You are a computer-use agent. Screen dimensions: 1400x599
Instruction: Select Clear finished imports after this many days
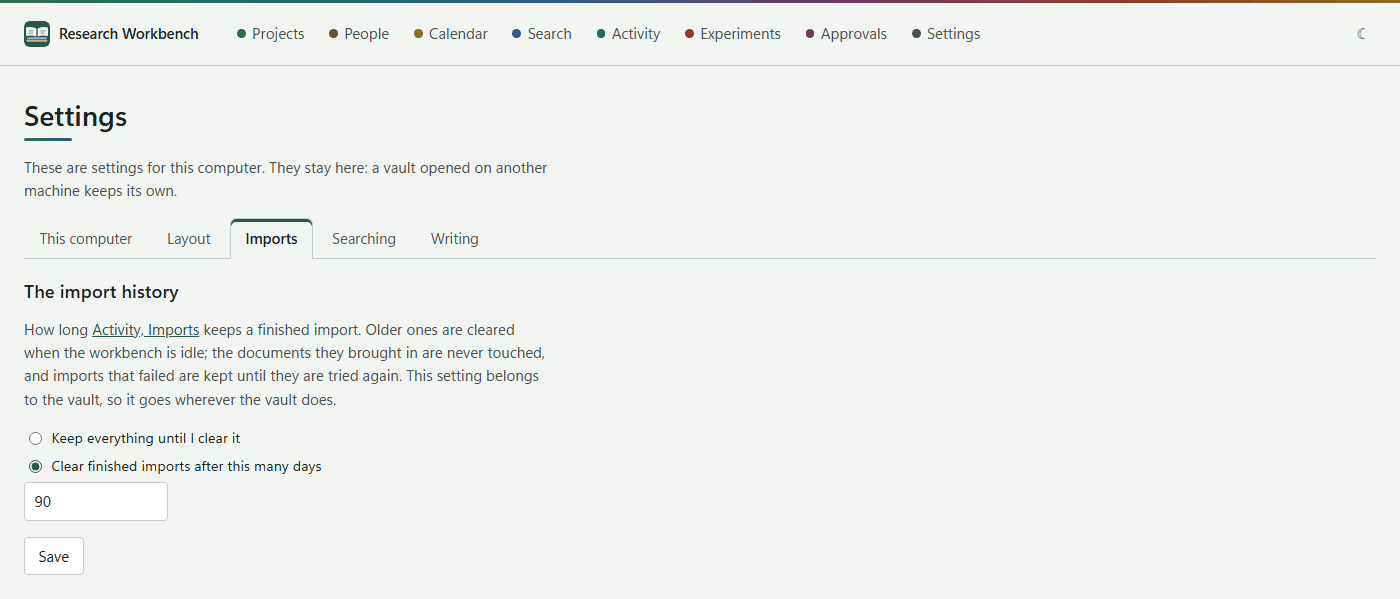click(x=36, y=466)
